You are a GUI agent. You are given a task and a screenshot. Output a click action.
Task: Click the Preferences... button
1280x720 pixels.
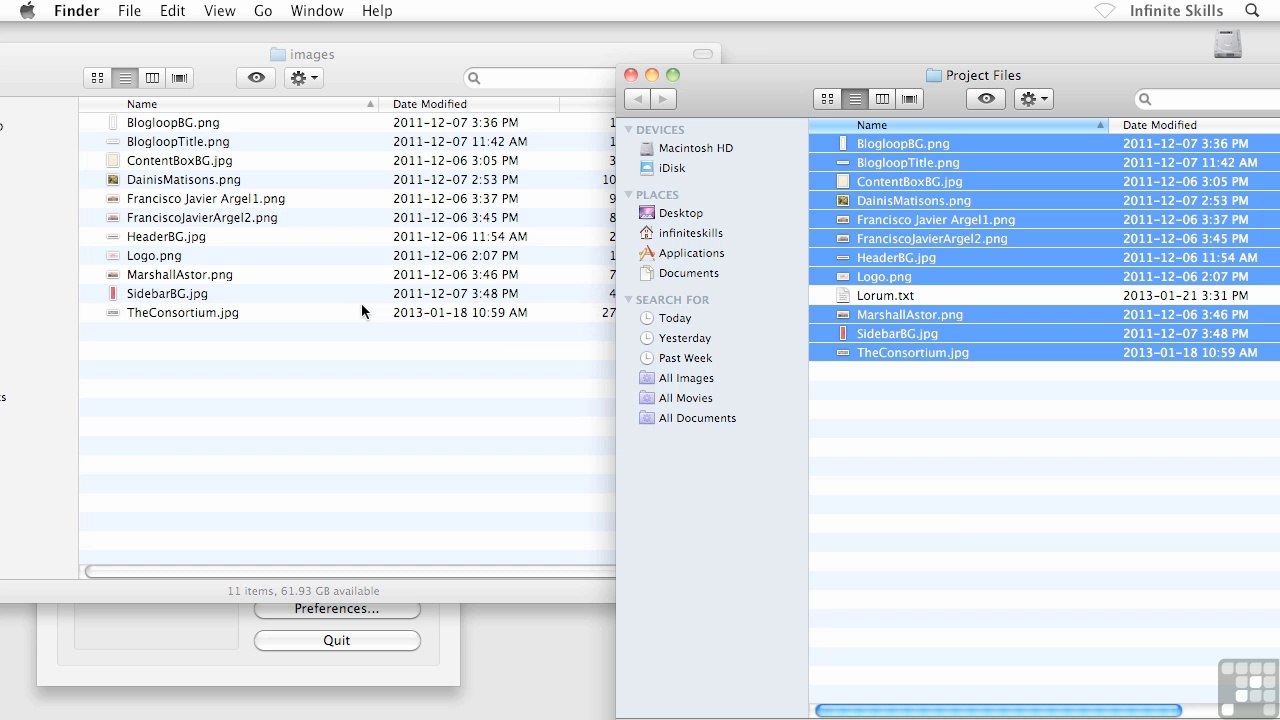pos(337,609)
